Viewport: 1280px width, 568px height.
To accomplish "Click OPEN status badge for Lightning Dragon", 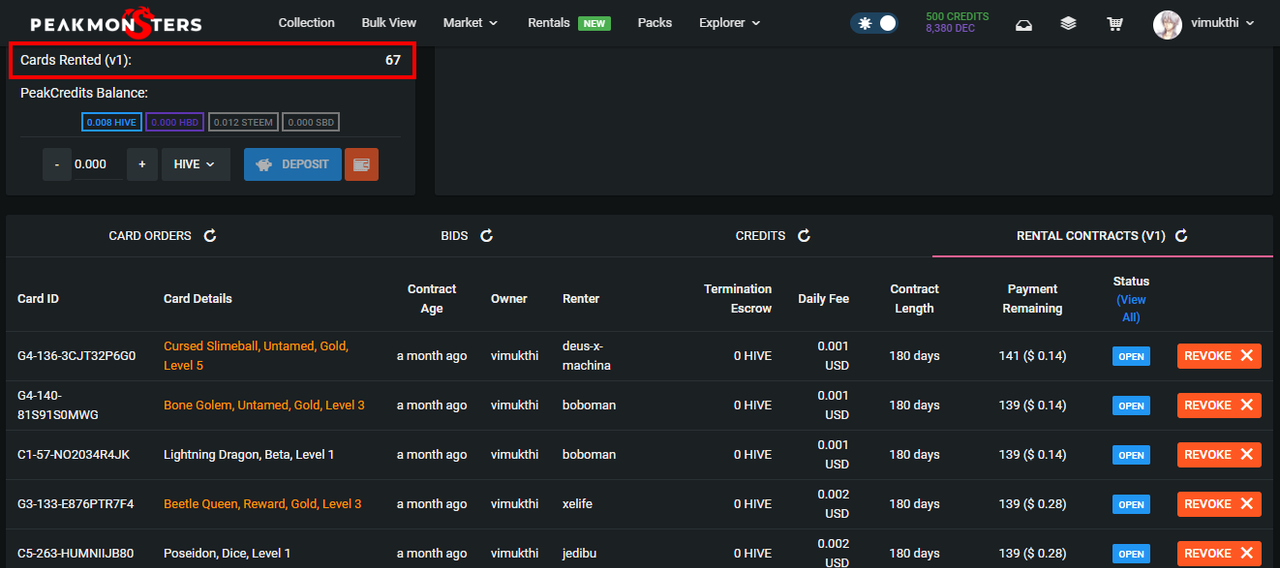I will pyautogui.click(x=1131, y=455).
